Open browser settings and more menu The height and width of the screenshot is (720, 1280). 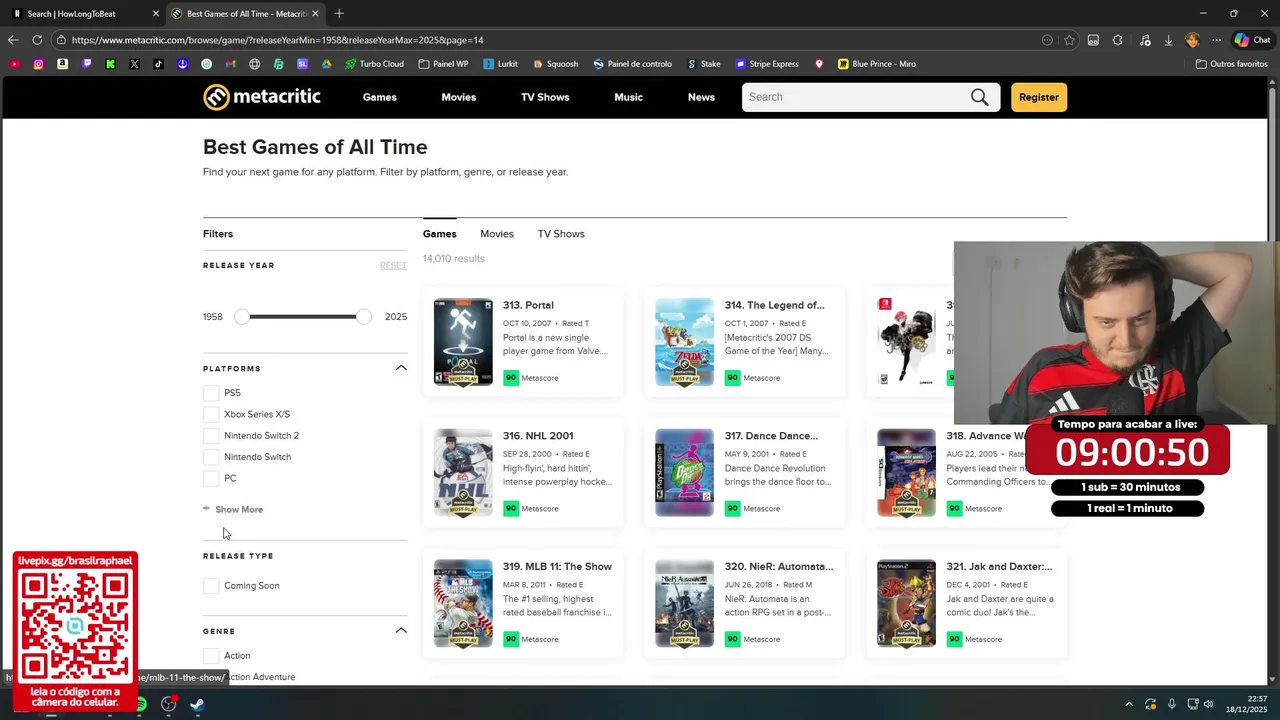[1216, 40]
